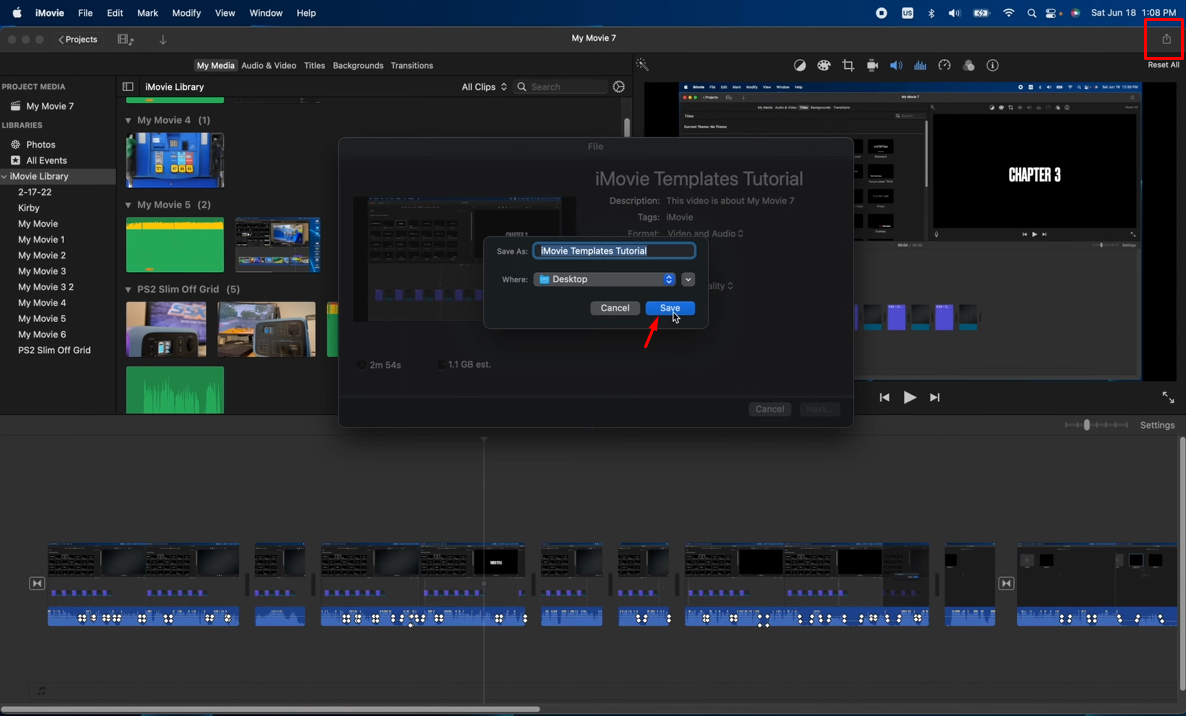
Task: Click the Reset All button
Action: pos(1163,65)
